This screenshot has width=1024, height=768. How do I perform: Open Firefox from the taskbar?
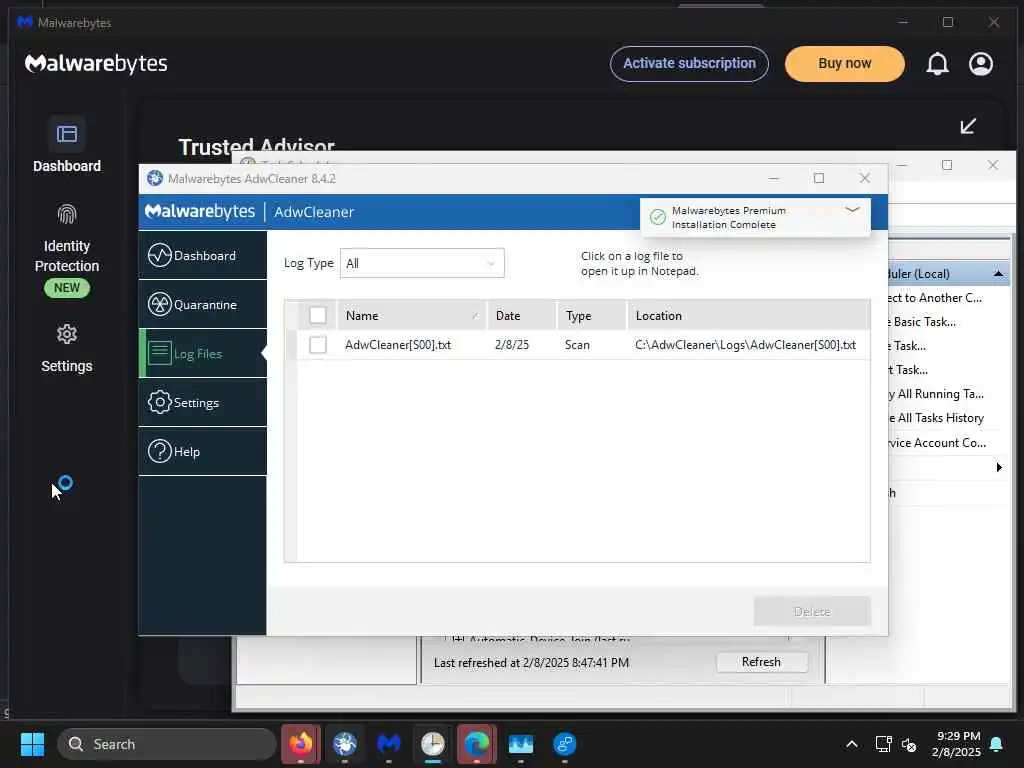click(x=300, y=743)
